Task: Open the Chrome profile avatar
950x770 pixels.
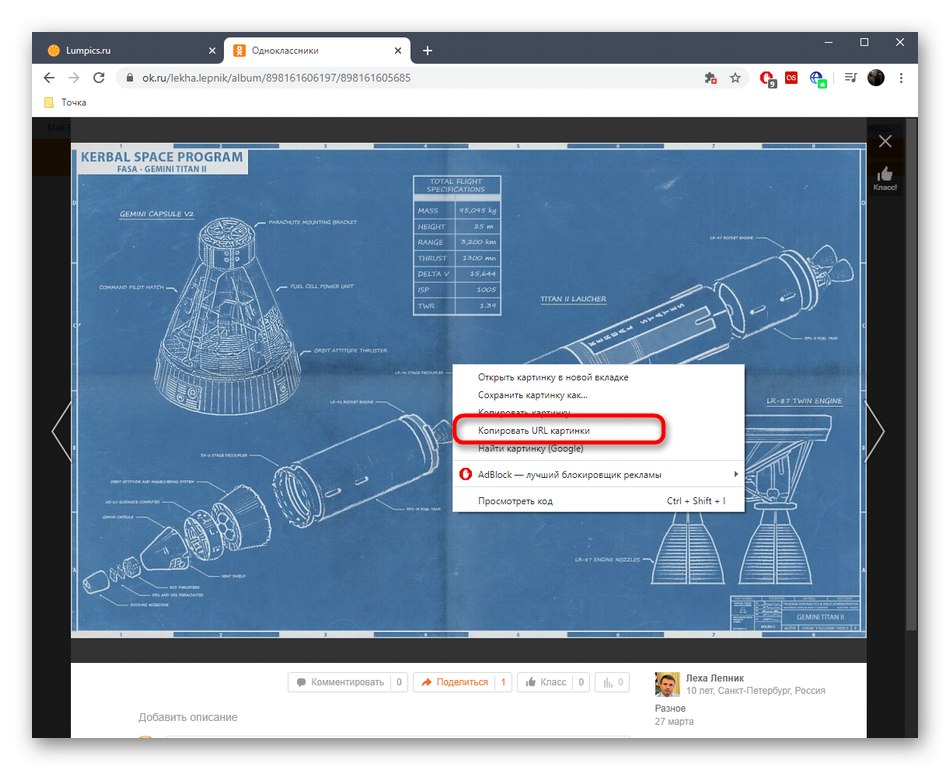Action: tap(876, 78)
